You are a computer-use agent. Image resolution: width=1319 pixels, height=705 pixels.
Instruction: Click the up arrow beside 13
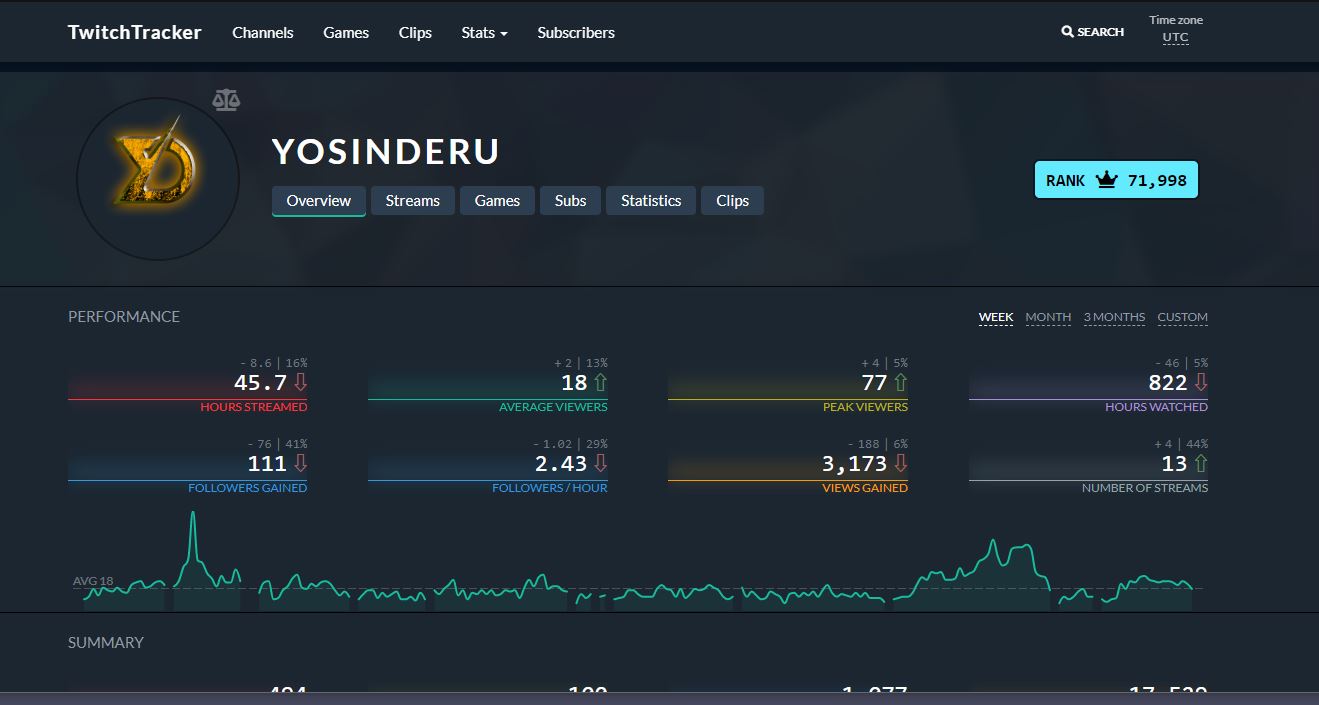click(x=1201, y=464)
